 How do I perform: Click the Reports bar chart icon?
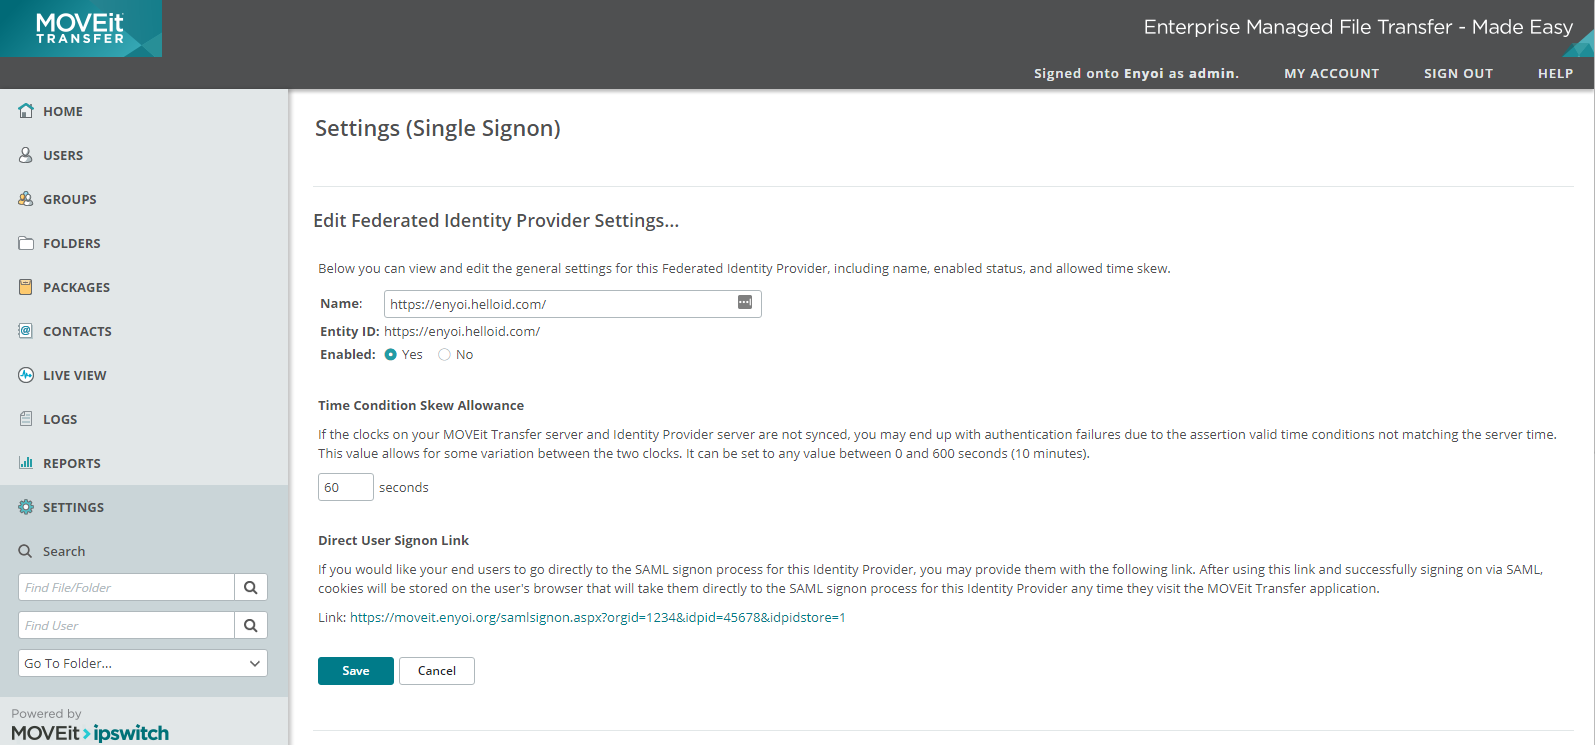26,463
